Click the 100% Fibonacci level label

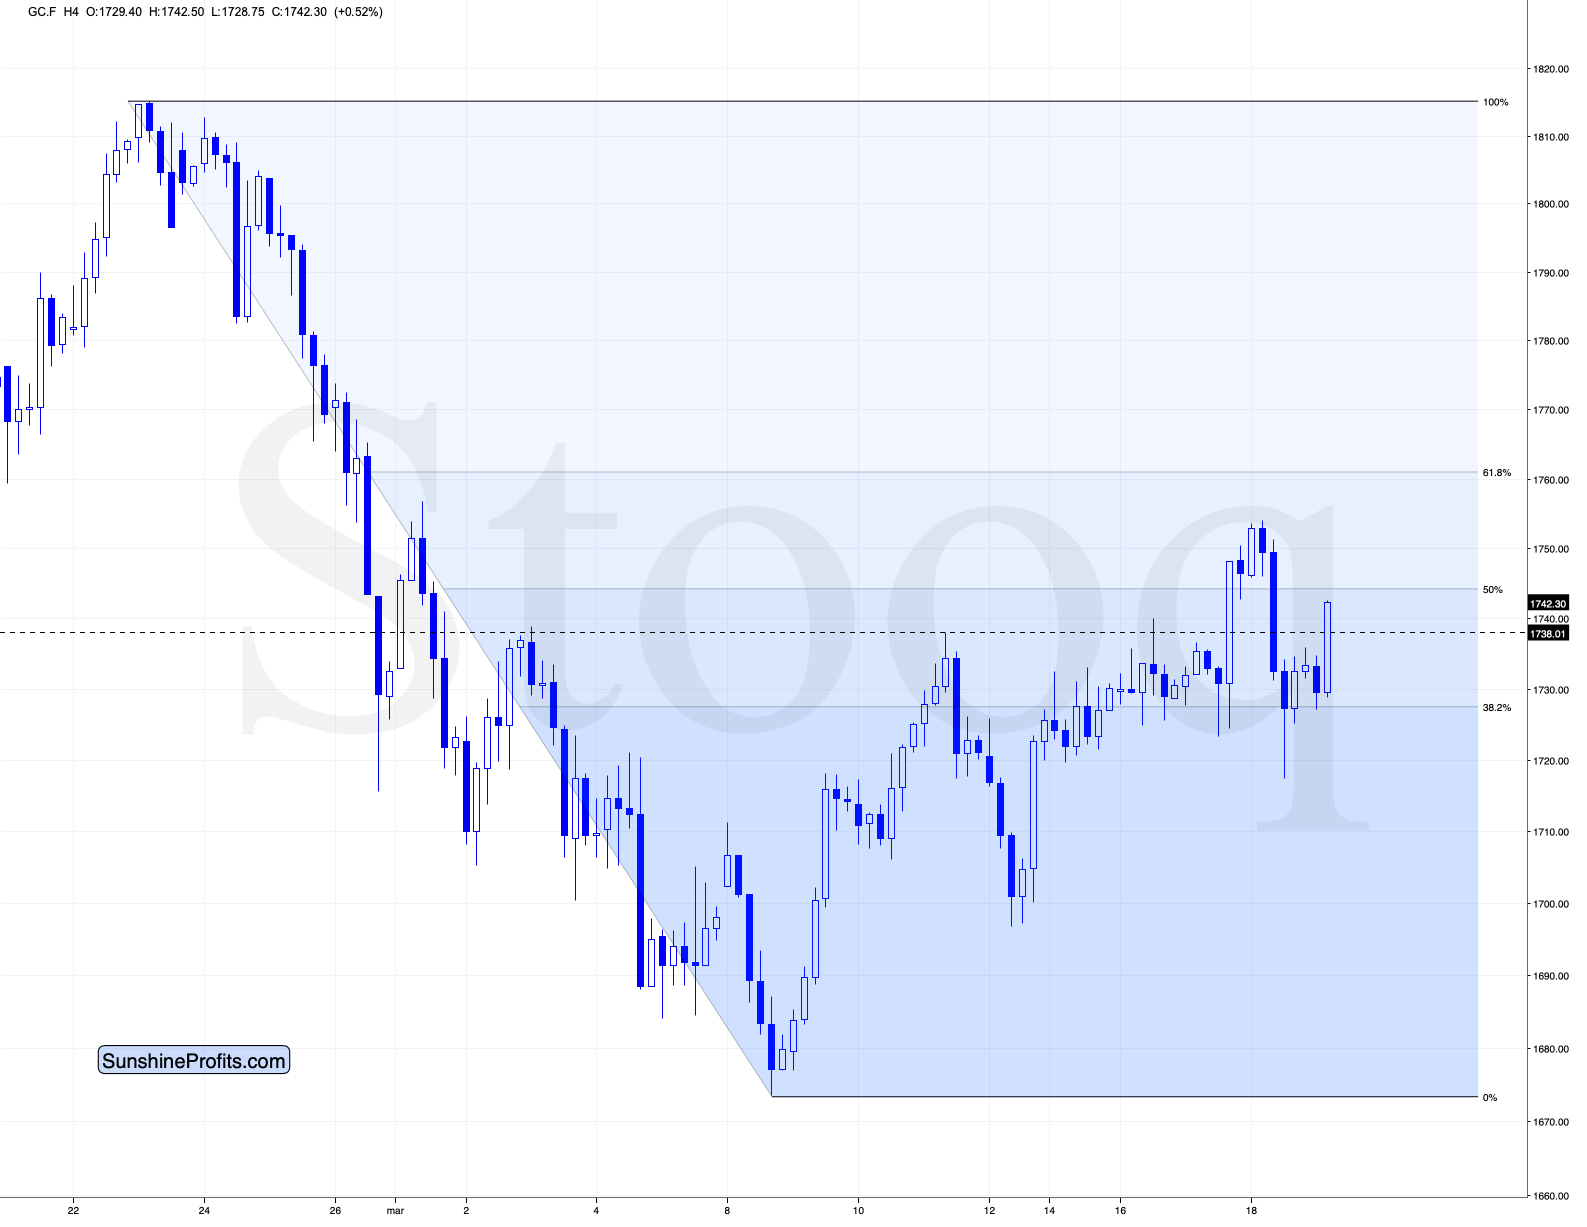point(1495,102)
